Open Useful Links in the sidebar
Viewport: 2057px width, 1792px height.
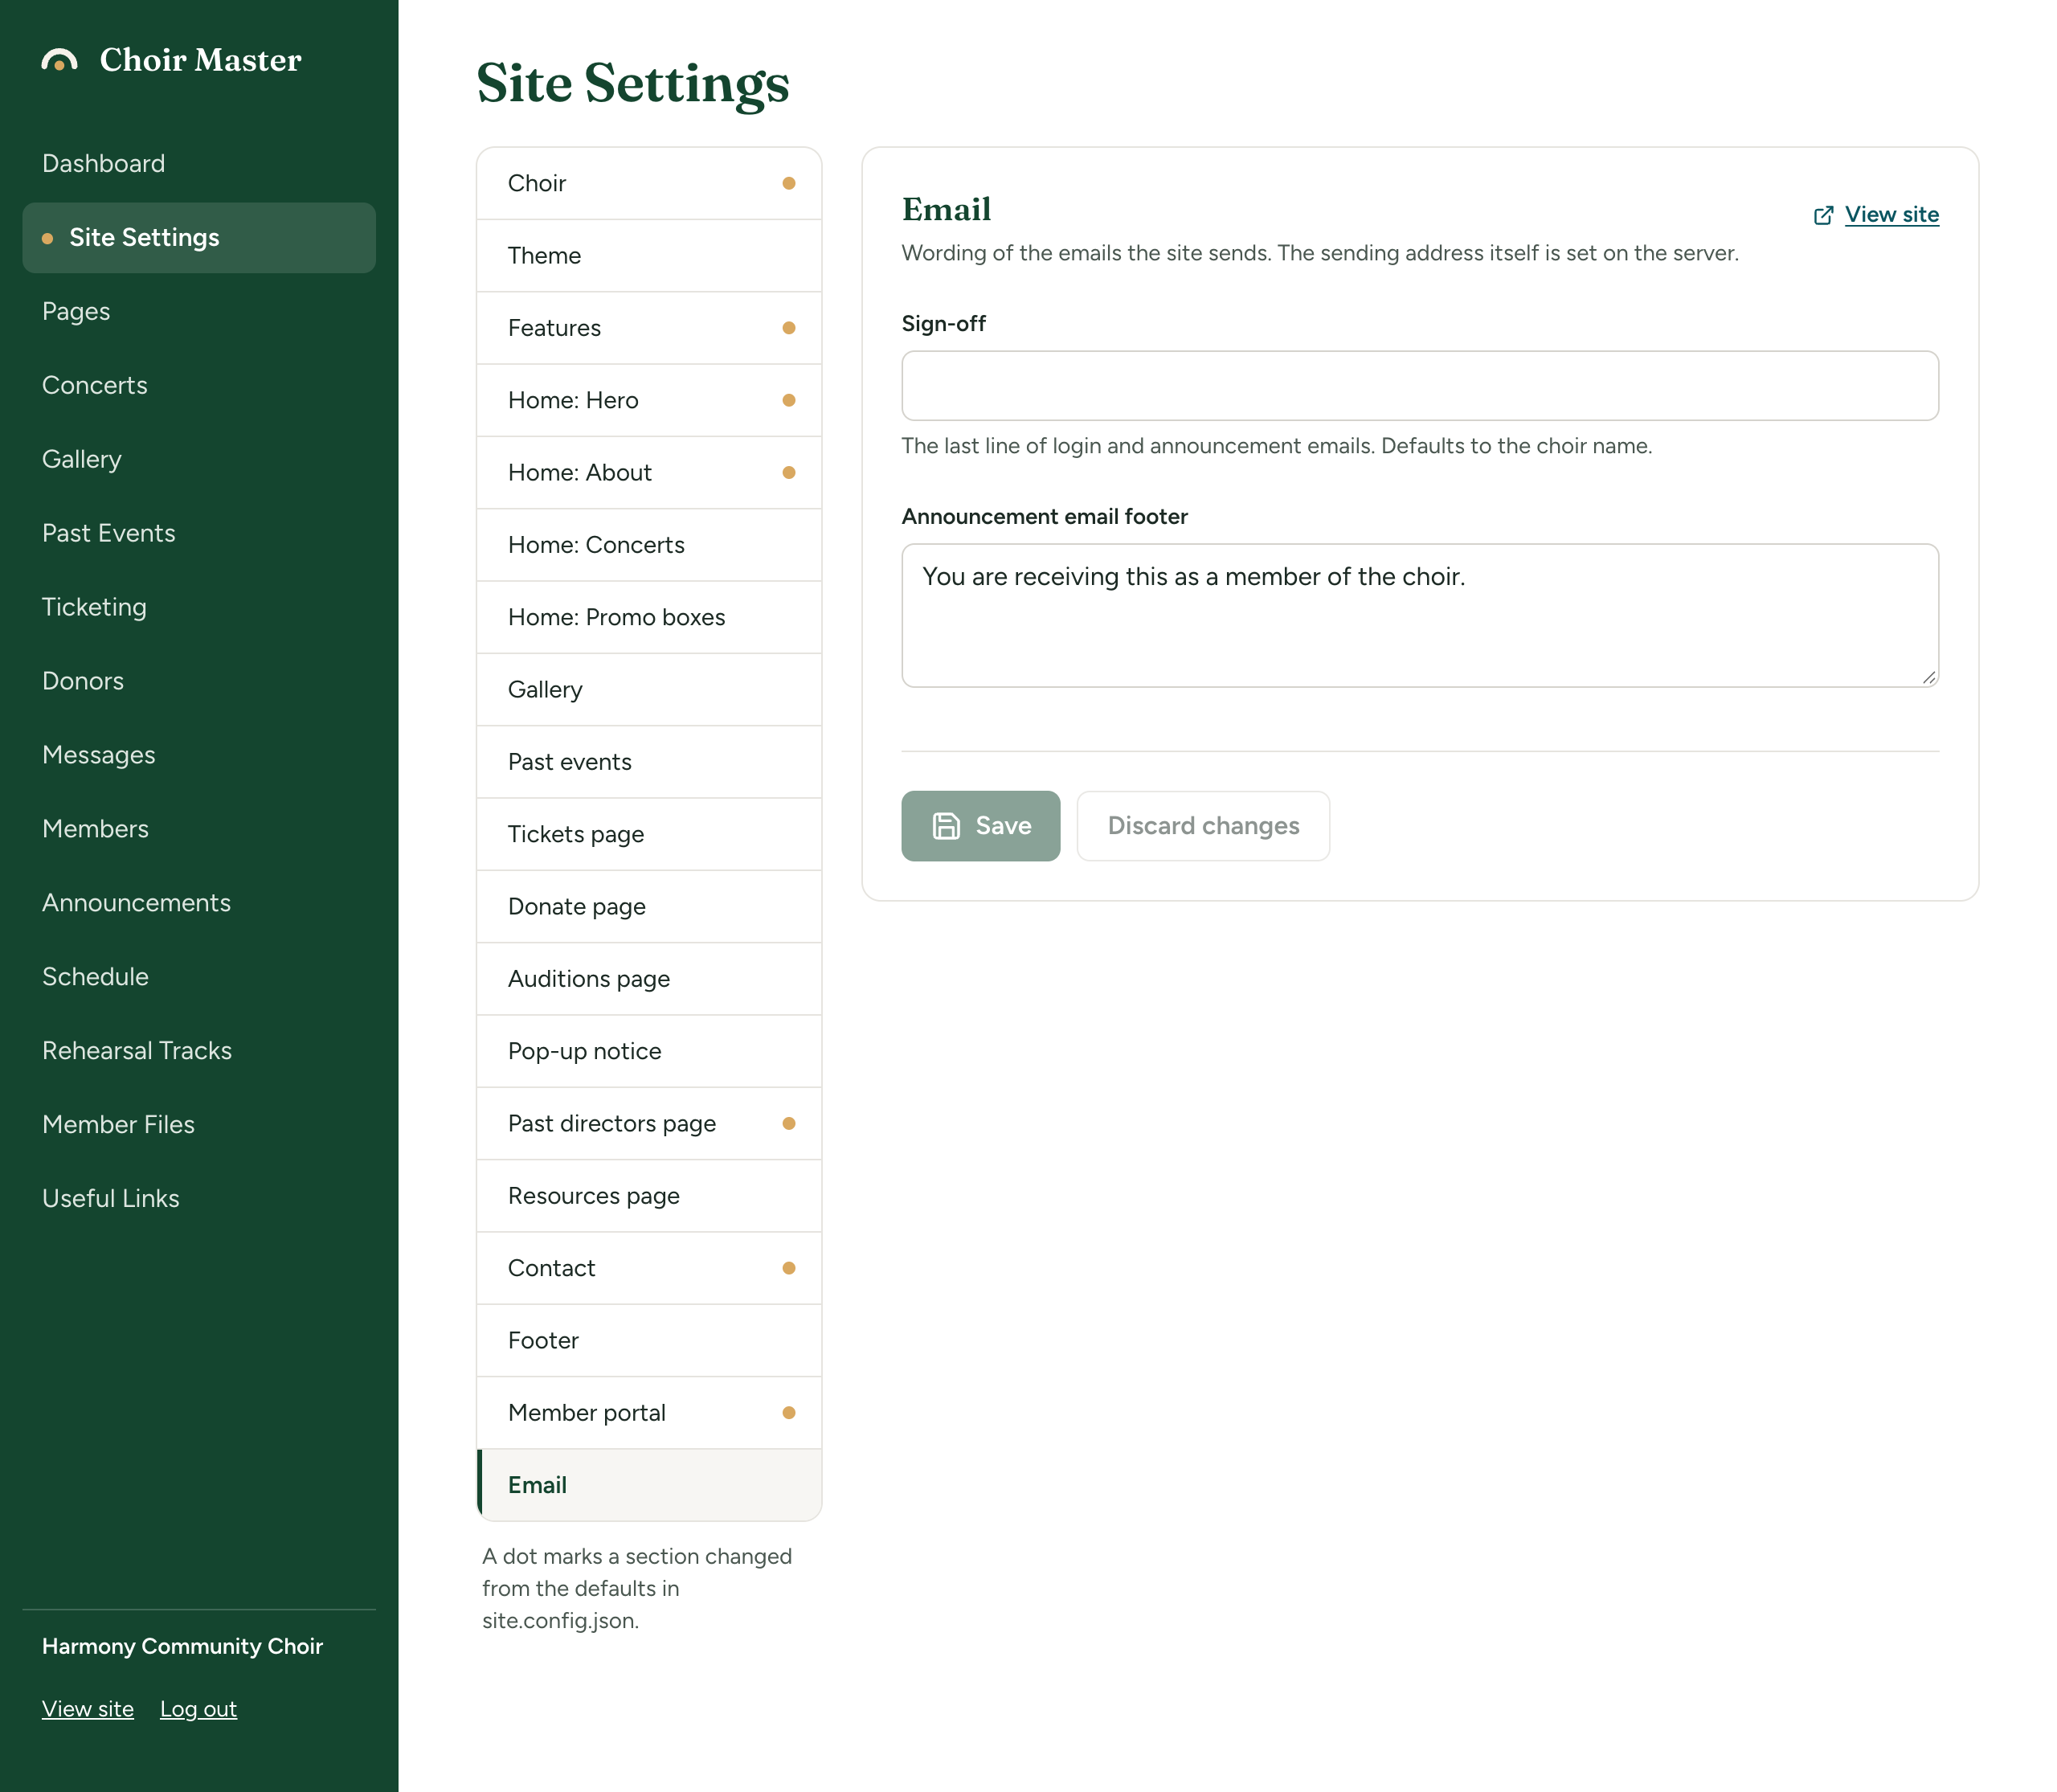[199, 1199]
